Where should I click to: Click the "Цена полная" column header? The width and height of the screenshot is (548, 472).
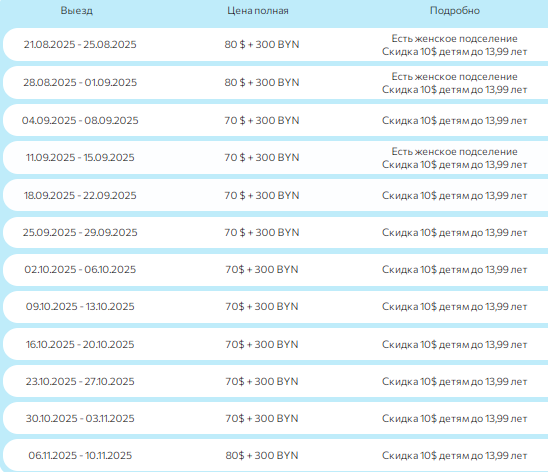[x=258, y=11]
